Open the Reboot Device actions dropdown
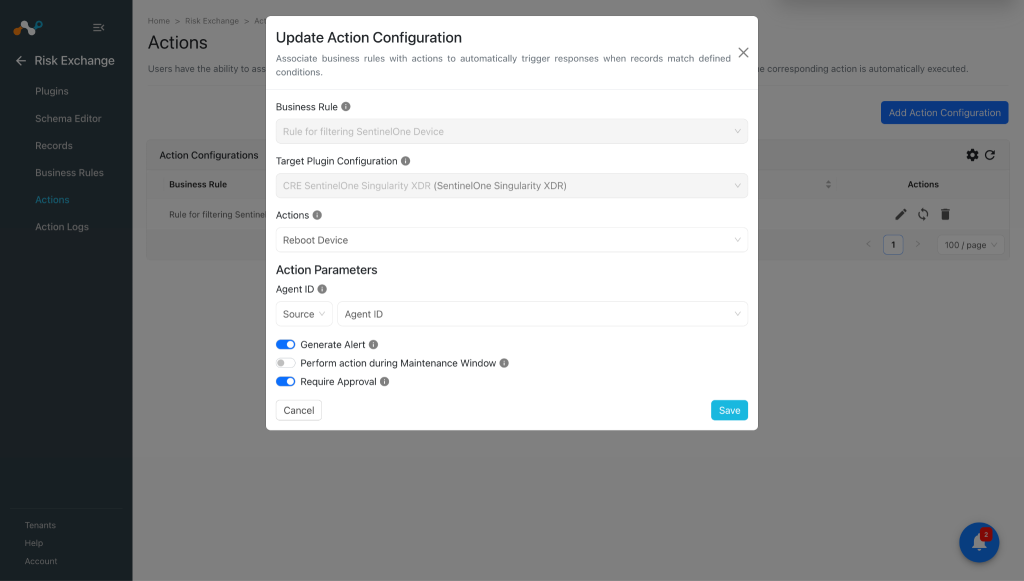Screen dimensions: 1024x581 pyautogui.click(x=511, y=240)
